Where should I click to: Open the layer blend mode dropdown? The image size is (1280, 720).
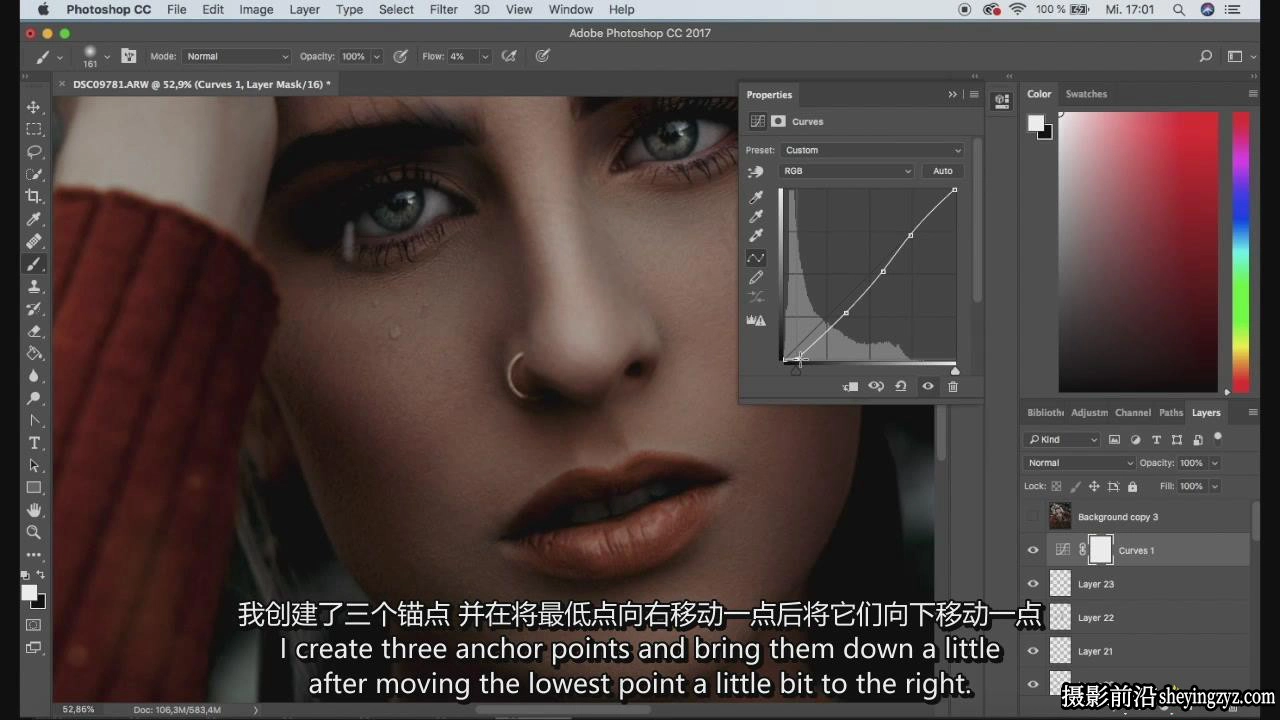[x=1079, y=463]
